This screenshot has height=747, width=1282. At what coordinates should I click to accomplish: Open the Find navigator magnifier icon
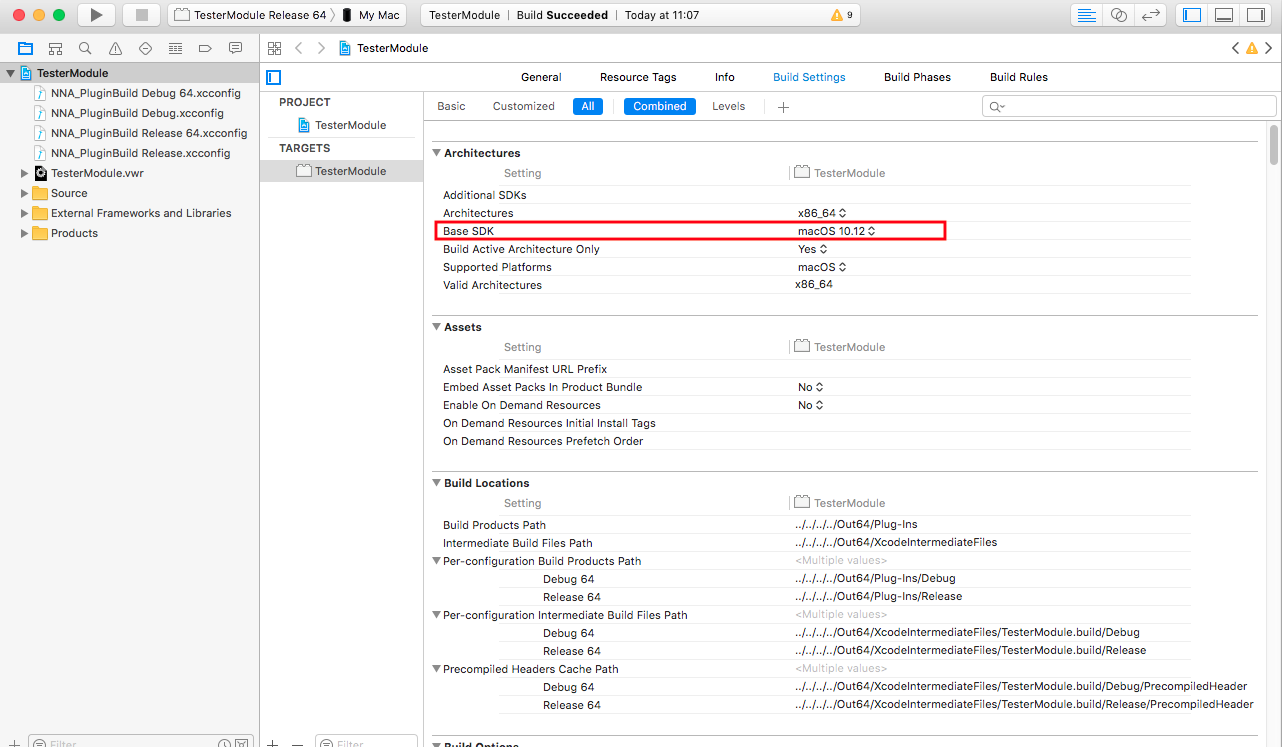point(85,48)
